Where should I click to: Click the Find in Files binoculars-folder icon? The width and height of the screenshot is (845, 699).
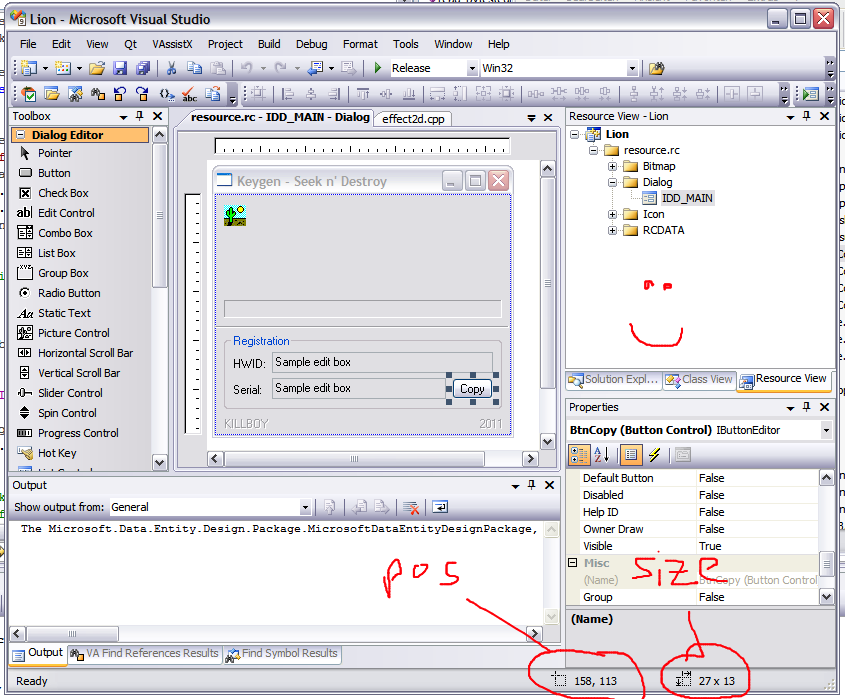[x=656, y=68]
